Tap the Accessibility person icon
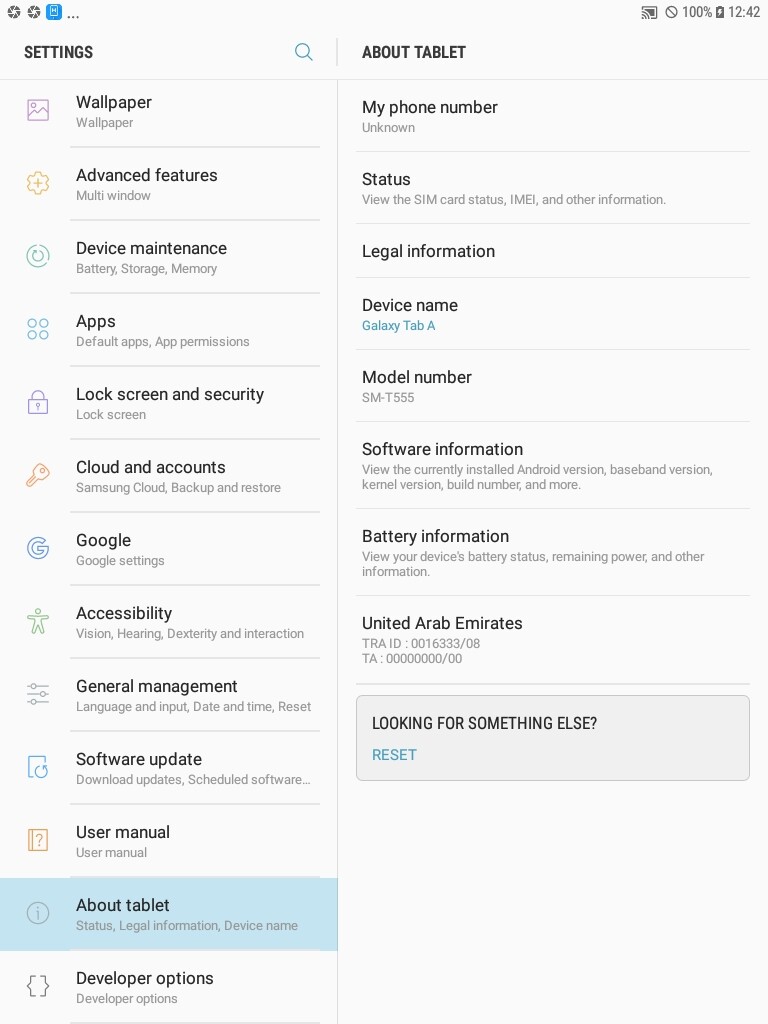 click(x=38, y=621)
